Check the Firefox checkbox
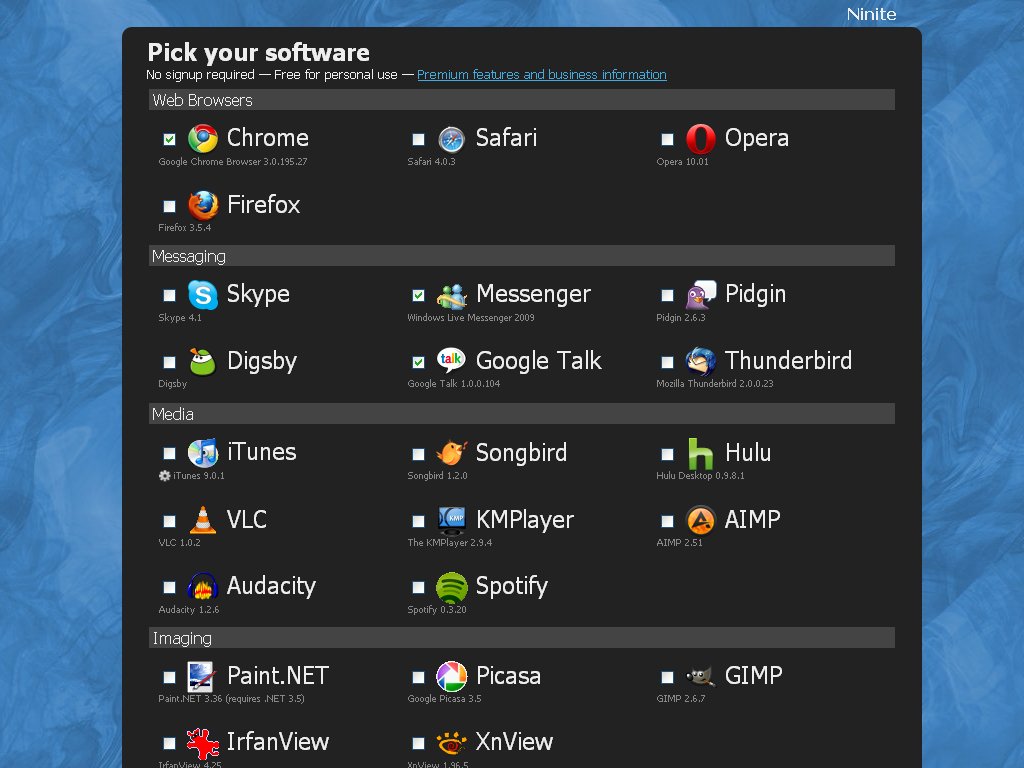Image resolution: width=1024 pixels, height=768 pixels. coord(170,206)
